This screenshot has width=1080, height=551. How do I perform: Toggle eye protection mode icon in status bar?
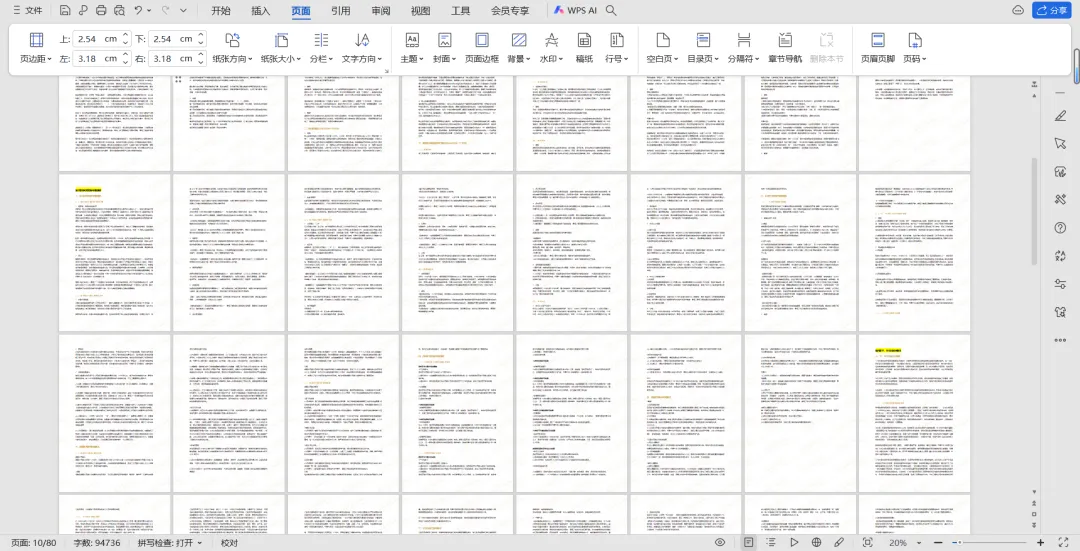point(720,543)
